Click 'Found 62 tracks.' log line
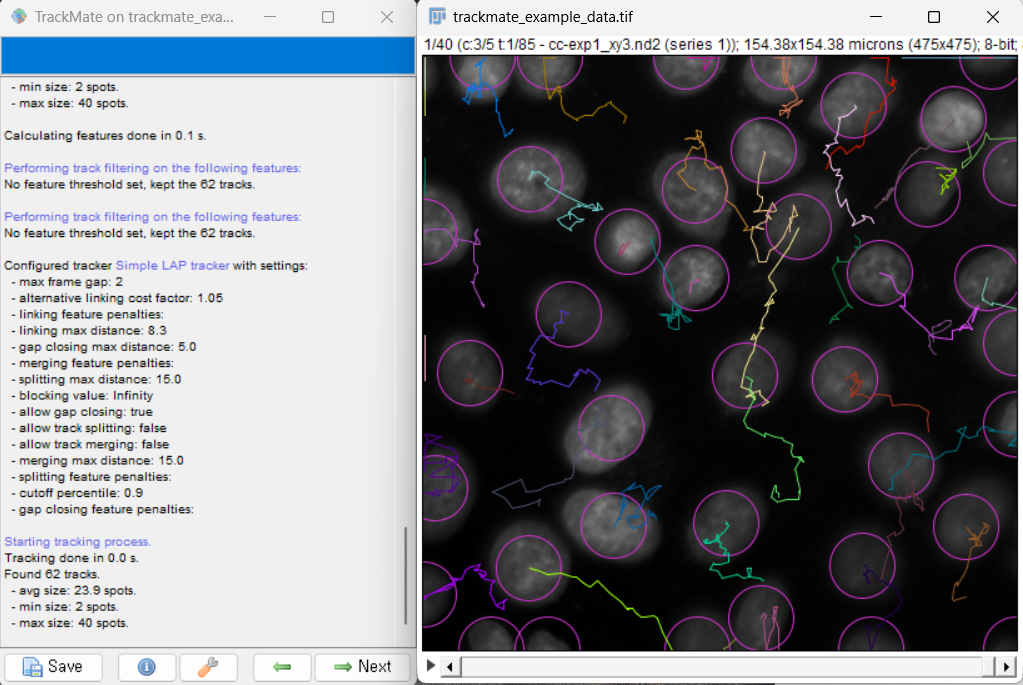This screenshot has height=685, width=1023. tap(52, 574)
